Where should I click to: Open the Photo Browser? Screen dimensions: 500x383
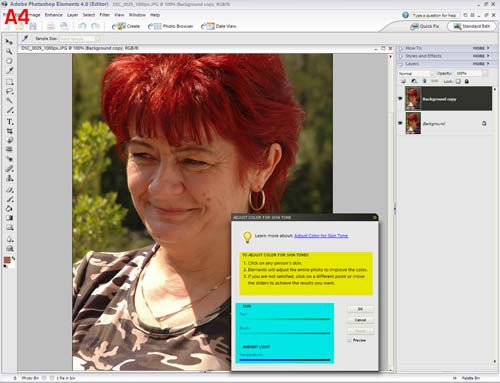click(171, 26)
